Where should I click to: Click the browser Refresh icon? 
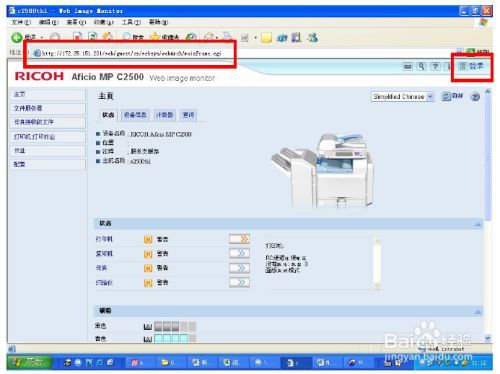point(92,37)
